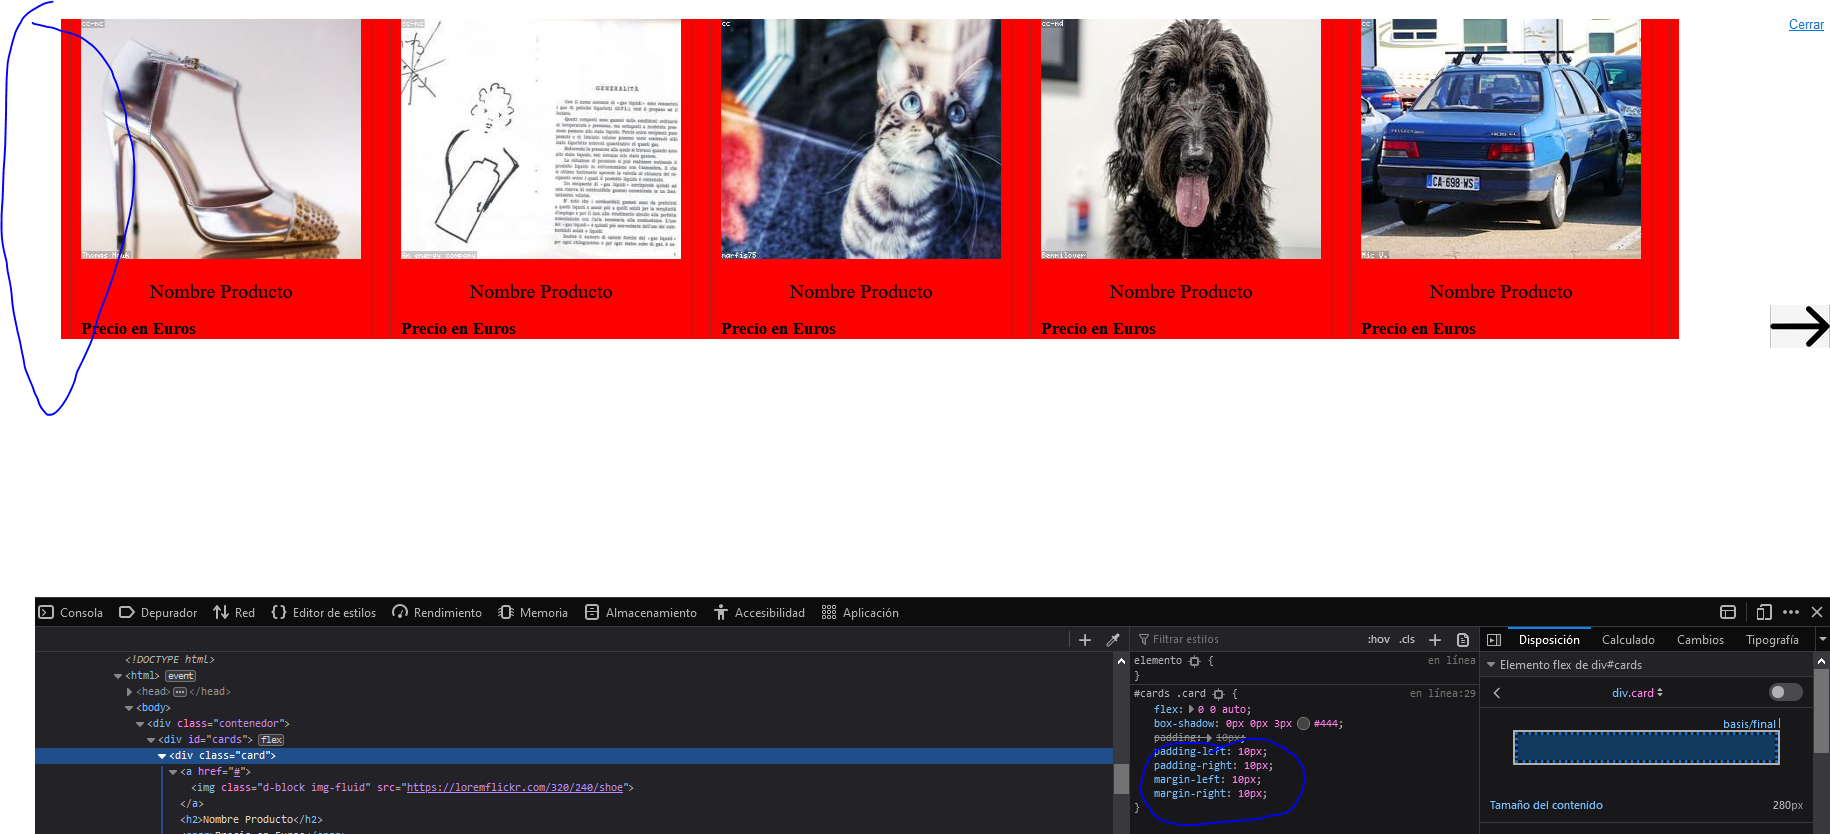The width and height of the screenshot is (1830, 834).
Task: Collapse the html node in markup tree
Action: click(118, 676)
